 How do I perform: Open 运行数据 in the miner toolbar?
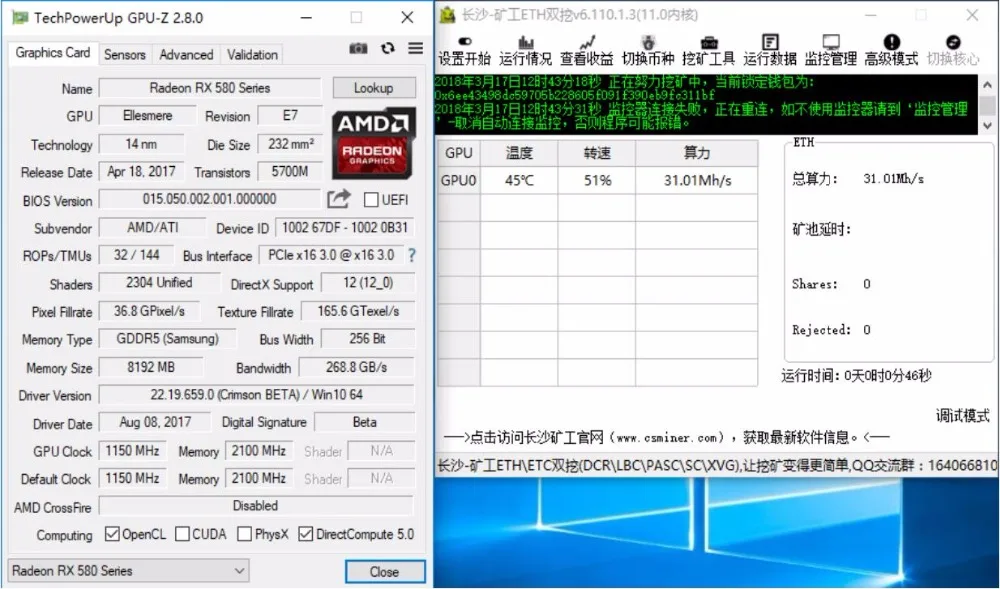(770, 51)
